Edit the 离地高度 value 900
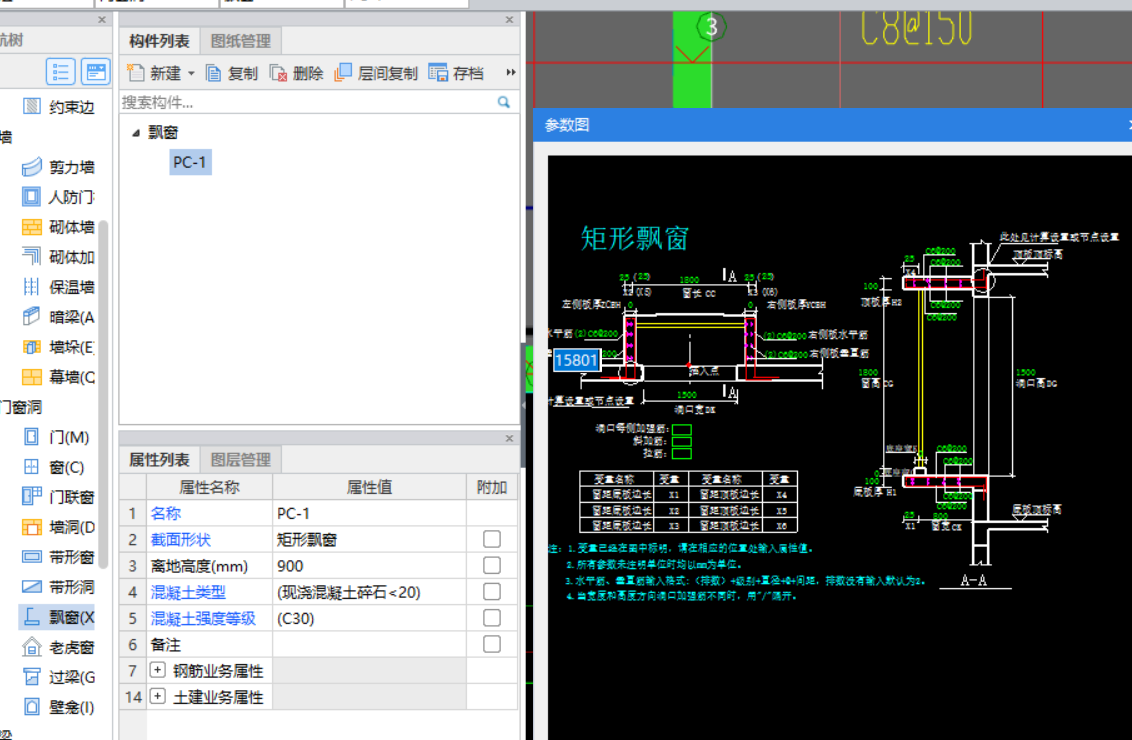Viewport: 1132px width, 740px height. pyautogui.click(x=369, y=566)
